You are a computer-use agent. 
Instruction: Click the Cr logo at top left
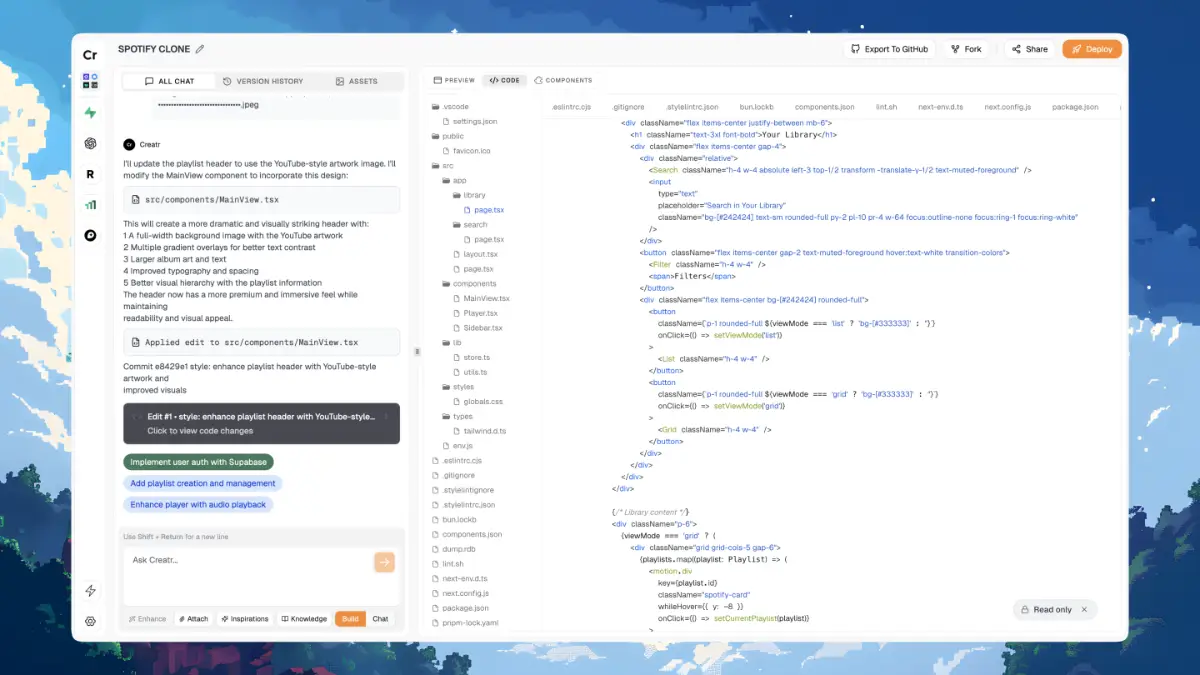90,55
